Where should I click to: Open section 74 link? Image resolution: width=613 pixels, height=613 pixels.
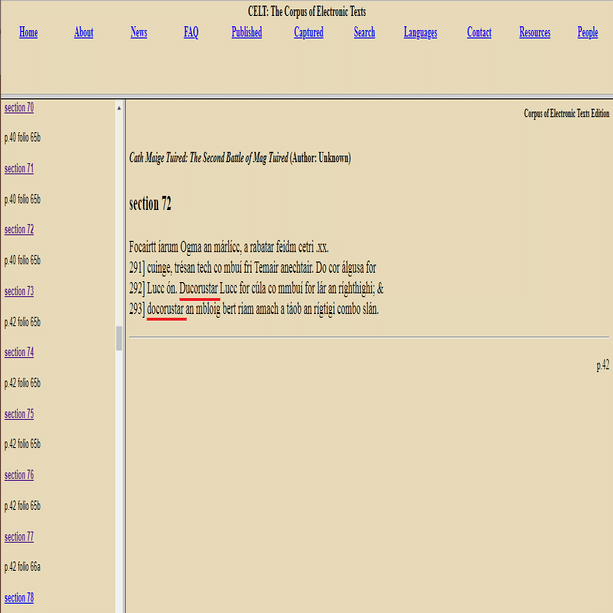(x=19, y=352)
